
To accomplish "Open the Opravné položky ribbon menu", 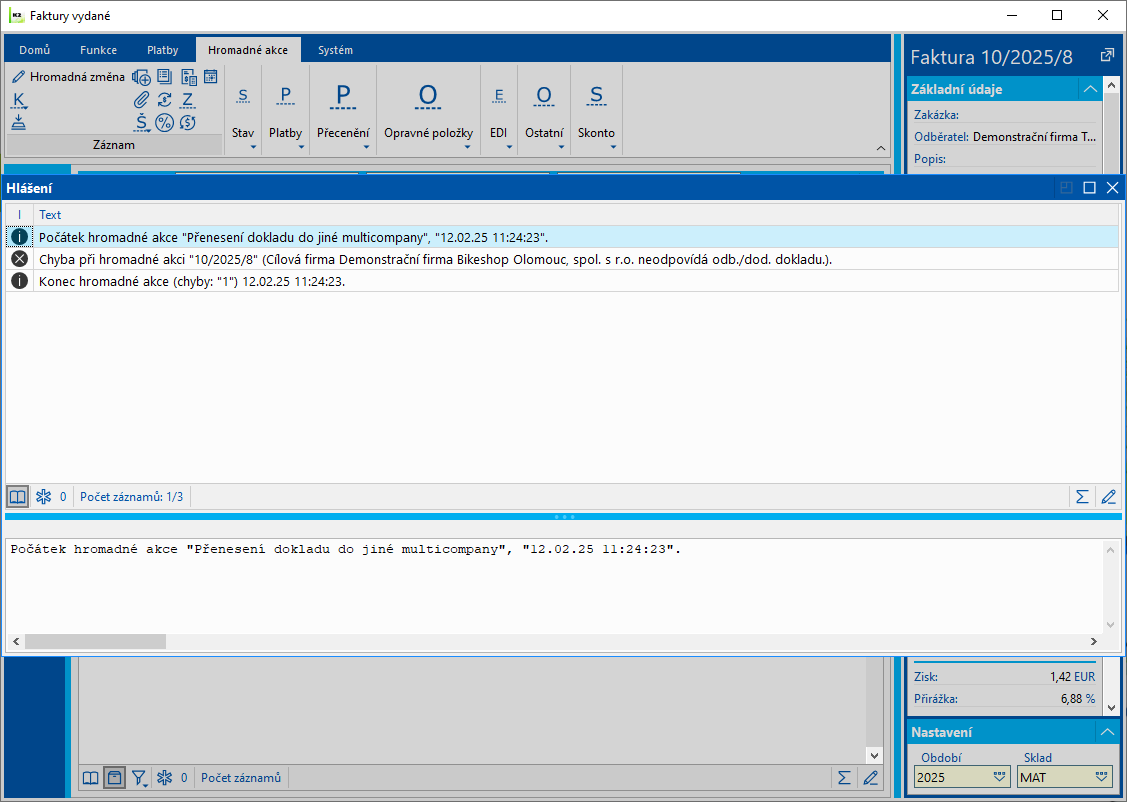I will 428,110.
